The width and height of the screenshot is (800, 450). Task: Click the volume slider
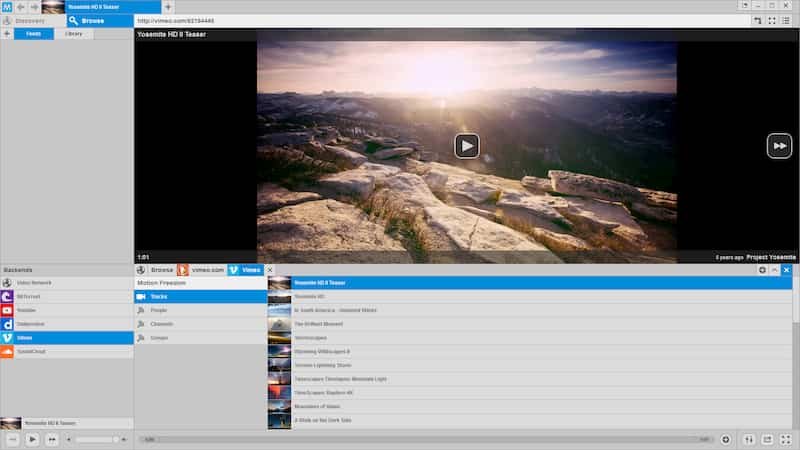coord(96,439)
